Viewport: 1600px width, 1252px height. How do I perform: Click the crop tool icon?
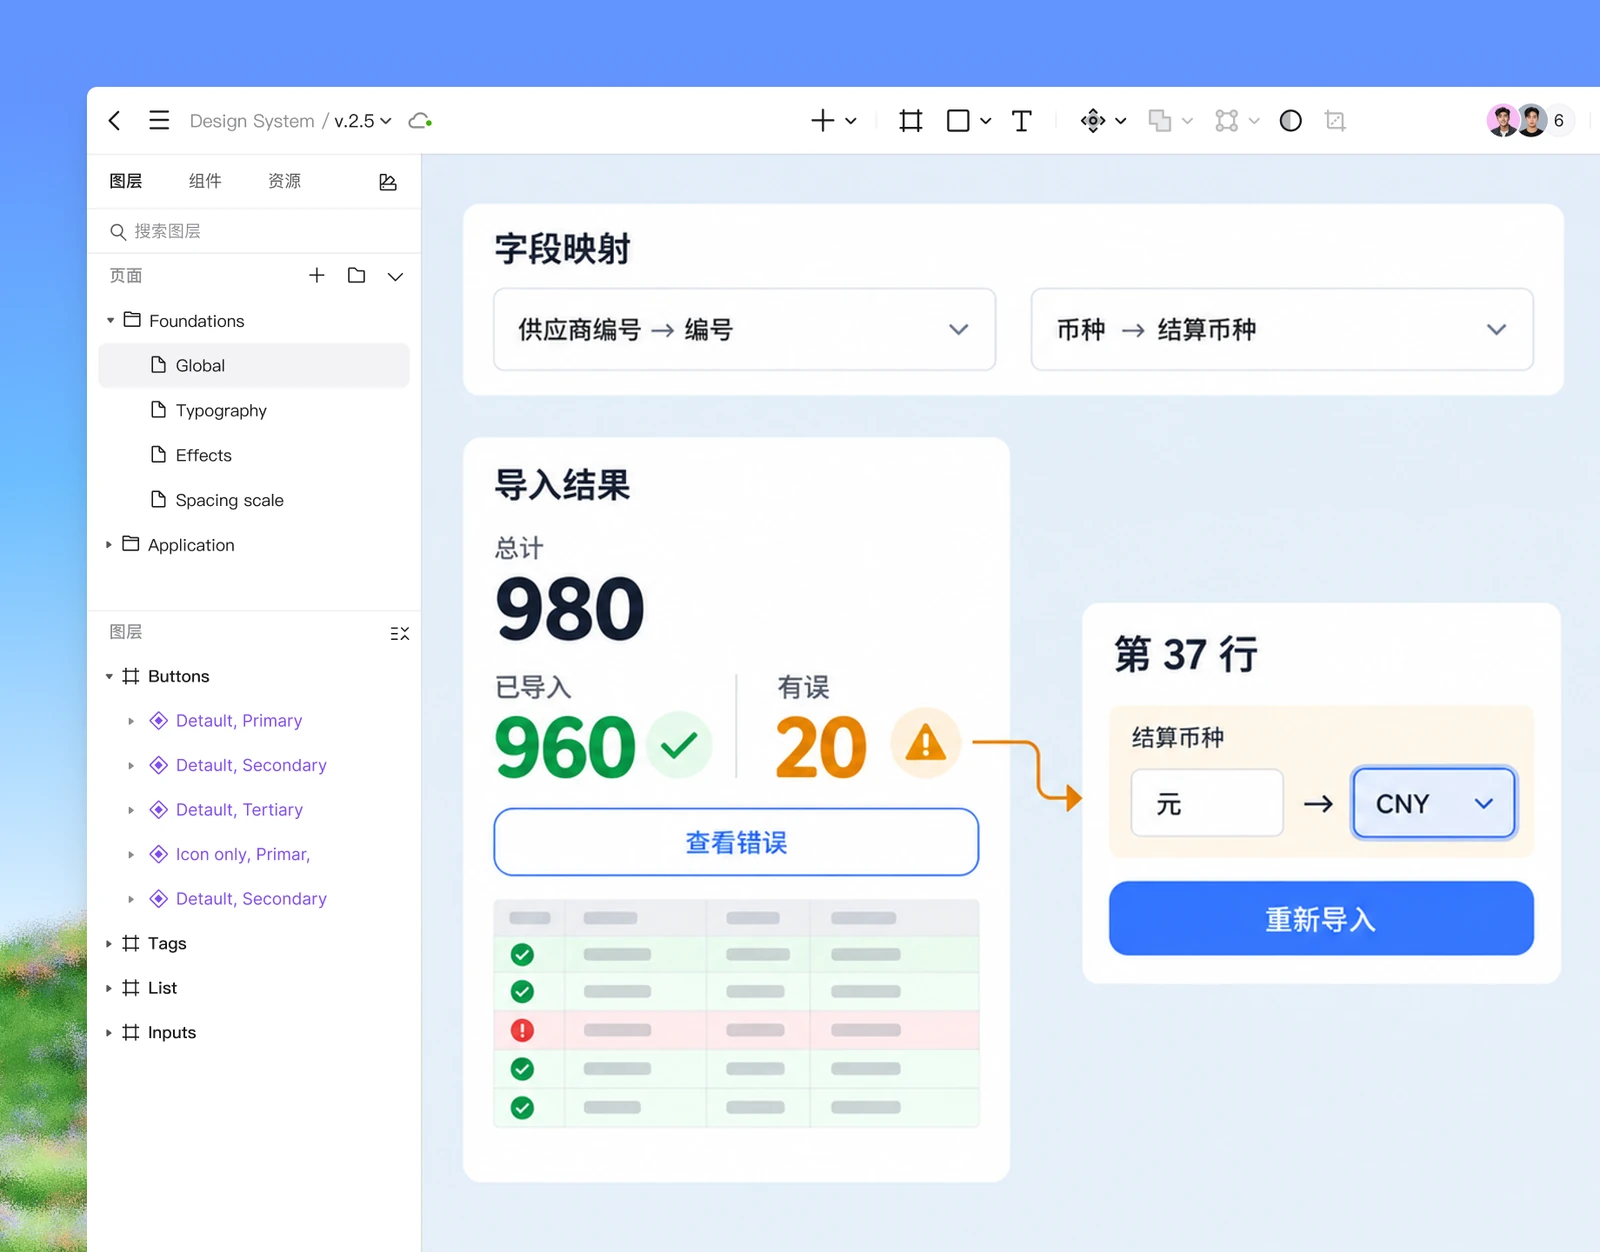1335,121
